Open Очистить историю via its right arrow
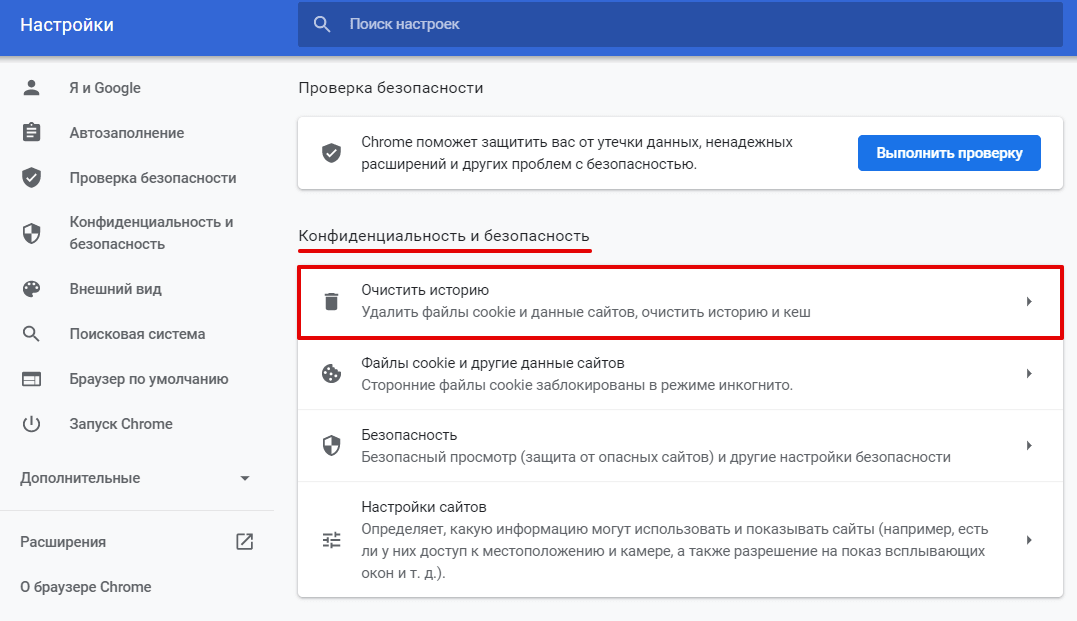Screen dimensions: 1077x621 point(1029,302)
